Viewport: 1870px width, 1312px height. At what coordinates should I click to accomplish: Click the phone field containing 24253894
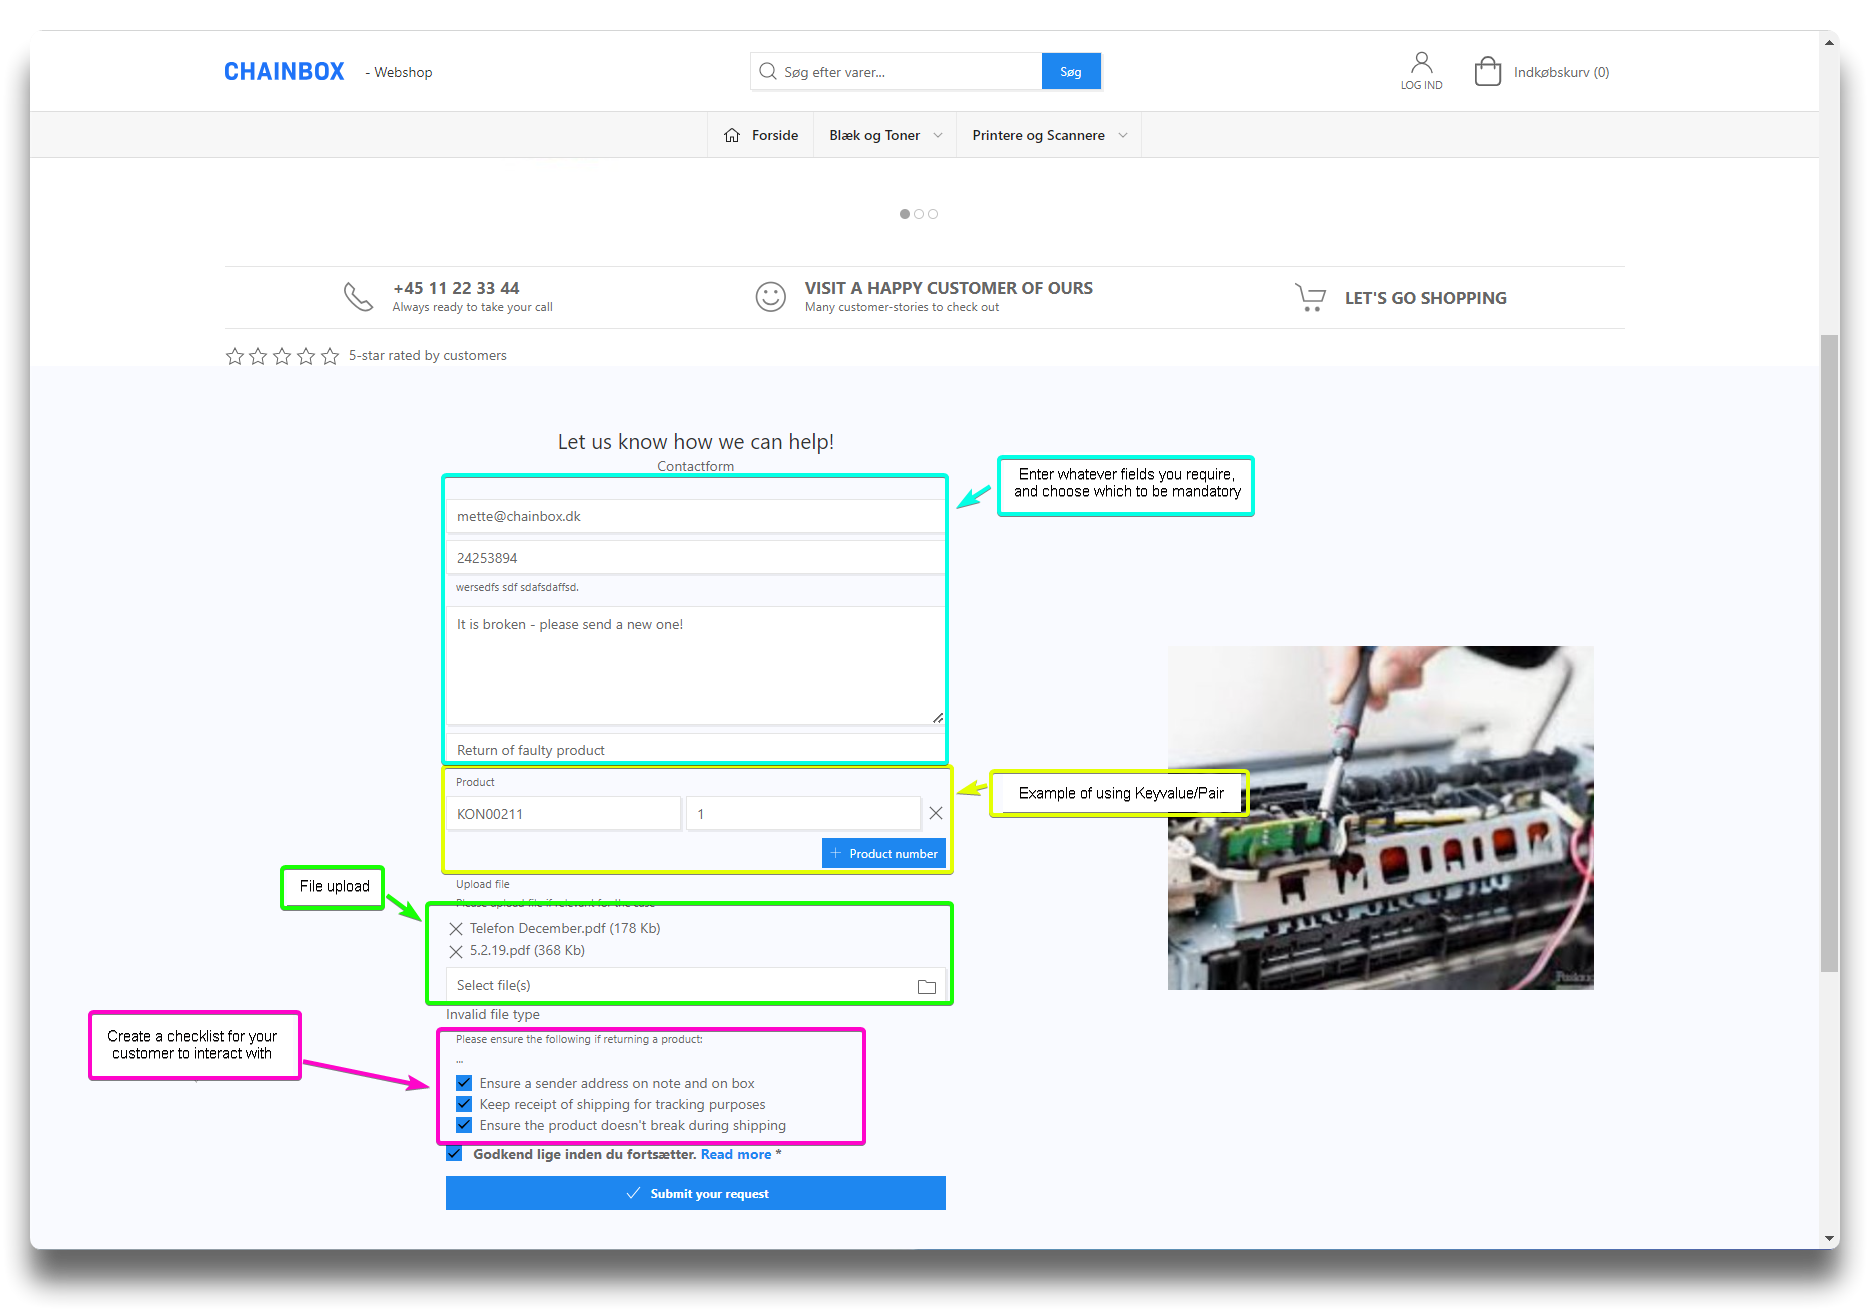[x=695, y=558]
